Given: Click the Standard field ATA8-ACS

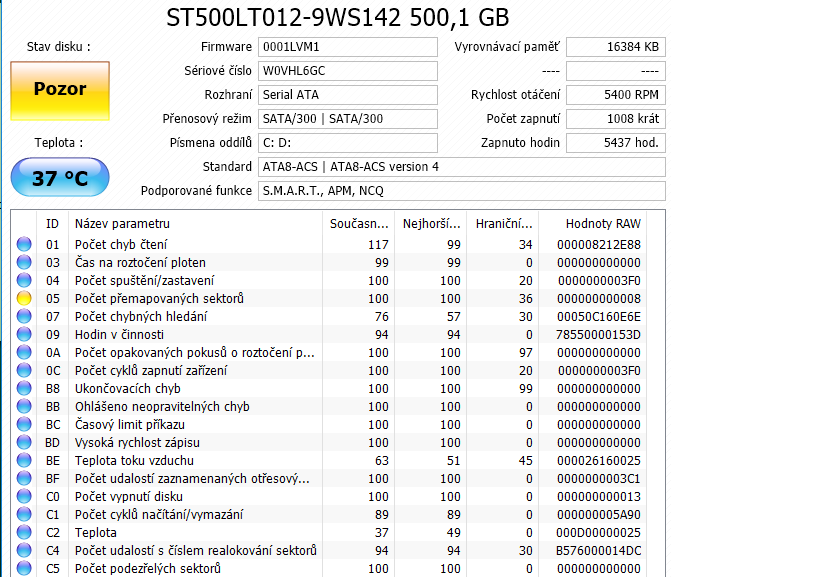Looking at the screenshot, I should [462, 167].
